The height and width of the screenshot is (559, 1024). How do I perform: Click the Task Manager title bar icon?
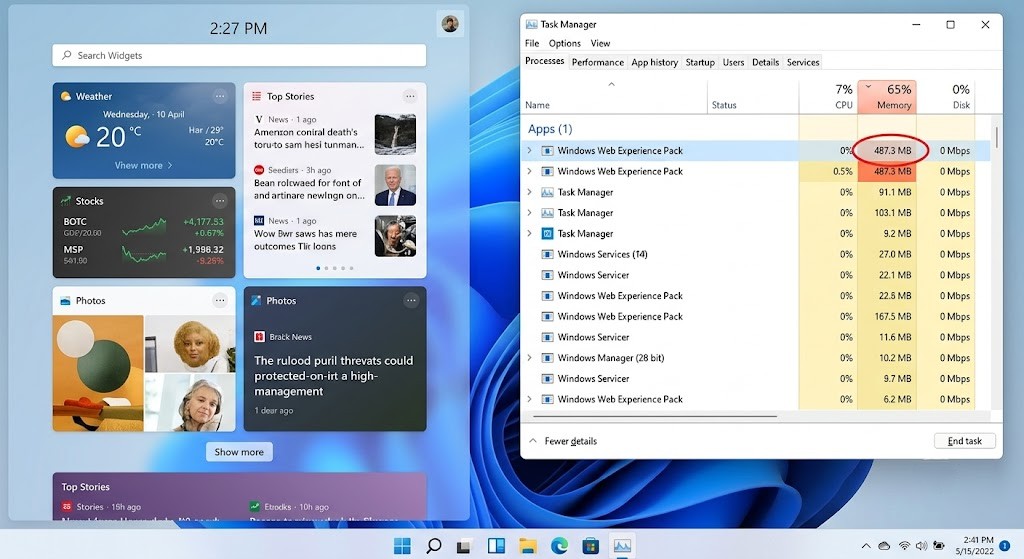(532, 24)
